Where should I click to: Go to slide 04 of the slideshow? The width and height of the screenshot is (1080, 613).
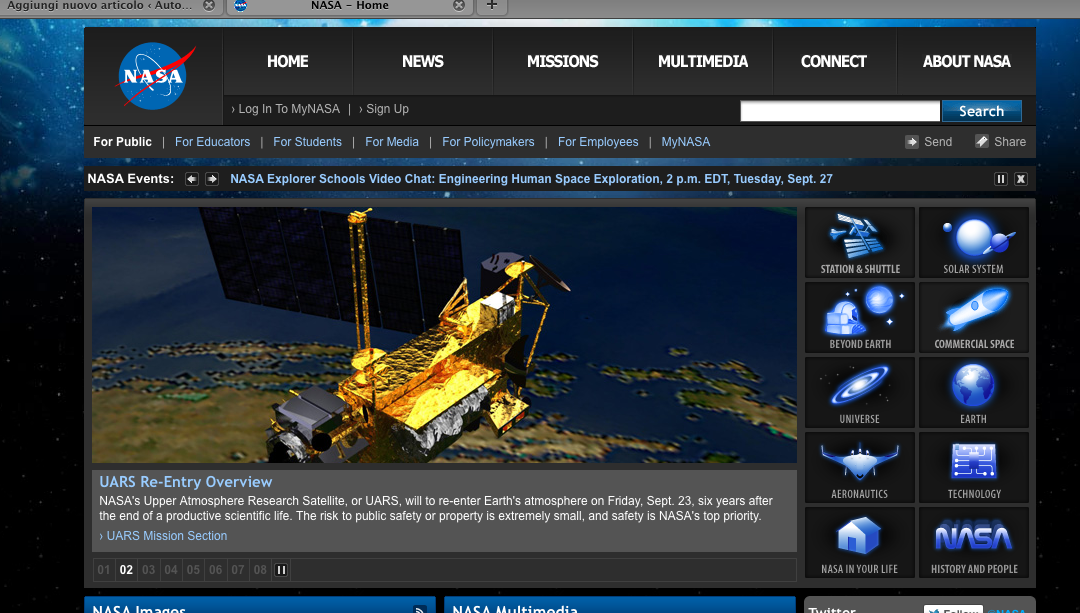pos(171,570)
